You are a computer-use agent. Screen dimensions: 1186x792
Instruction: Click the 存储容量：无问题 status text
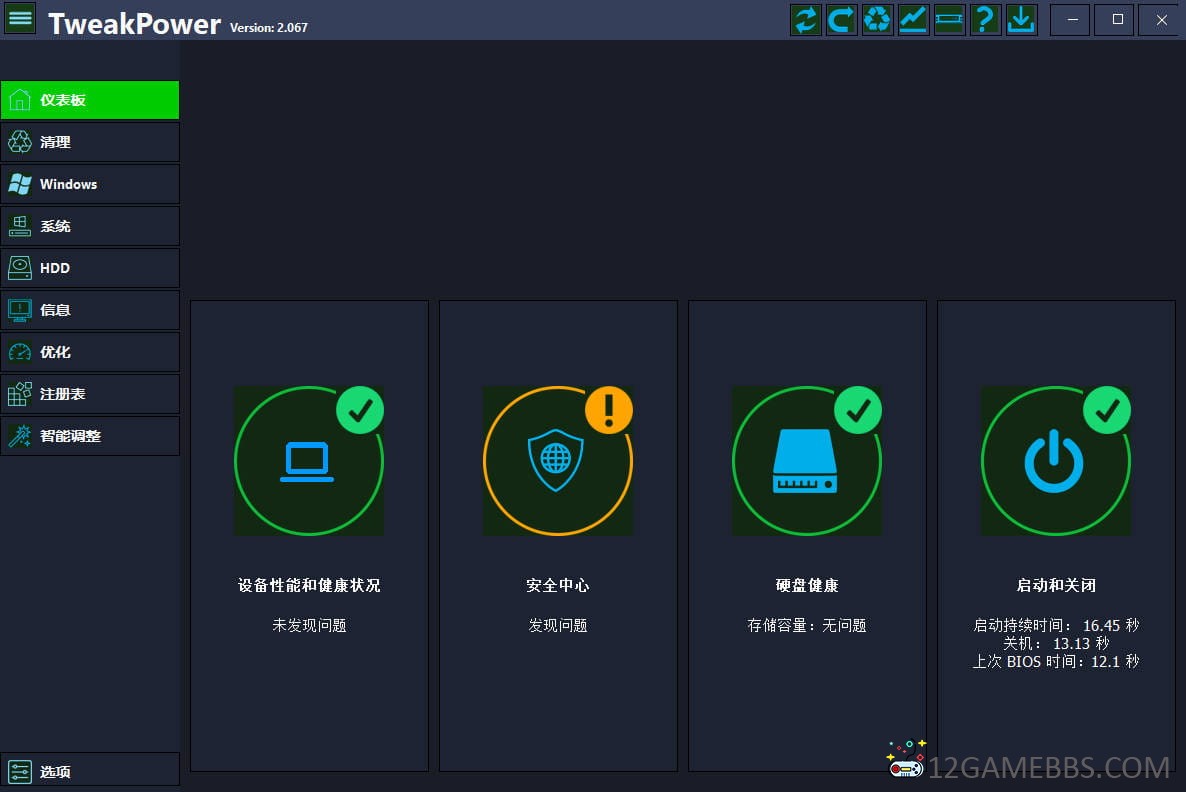tap(807, 626)
